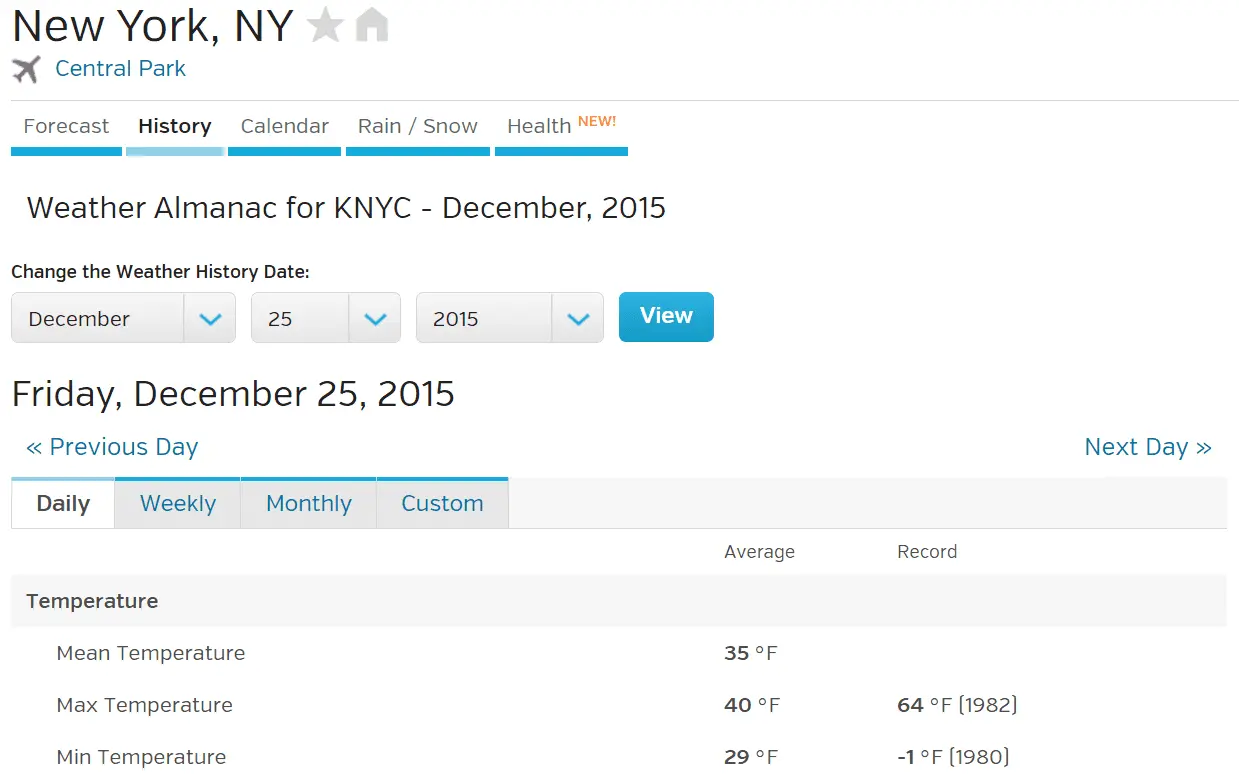The height and width of the screenshot is (780, 1239).
Task: Show the Monthly view tab
Action: (x=308, y=504)
